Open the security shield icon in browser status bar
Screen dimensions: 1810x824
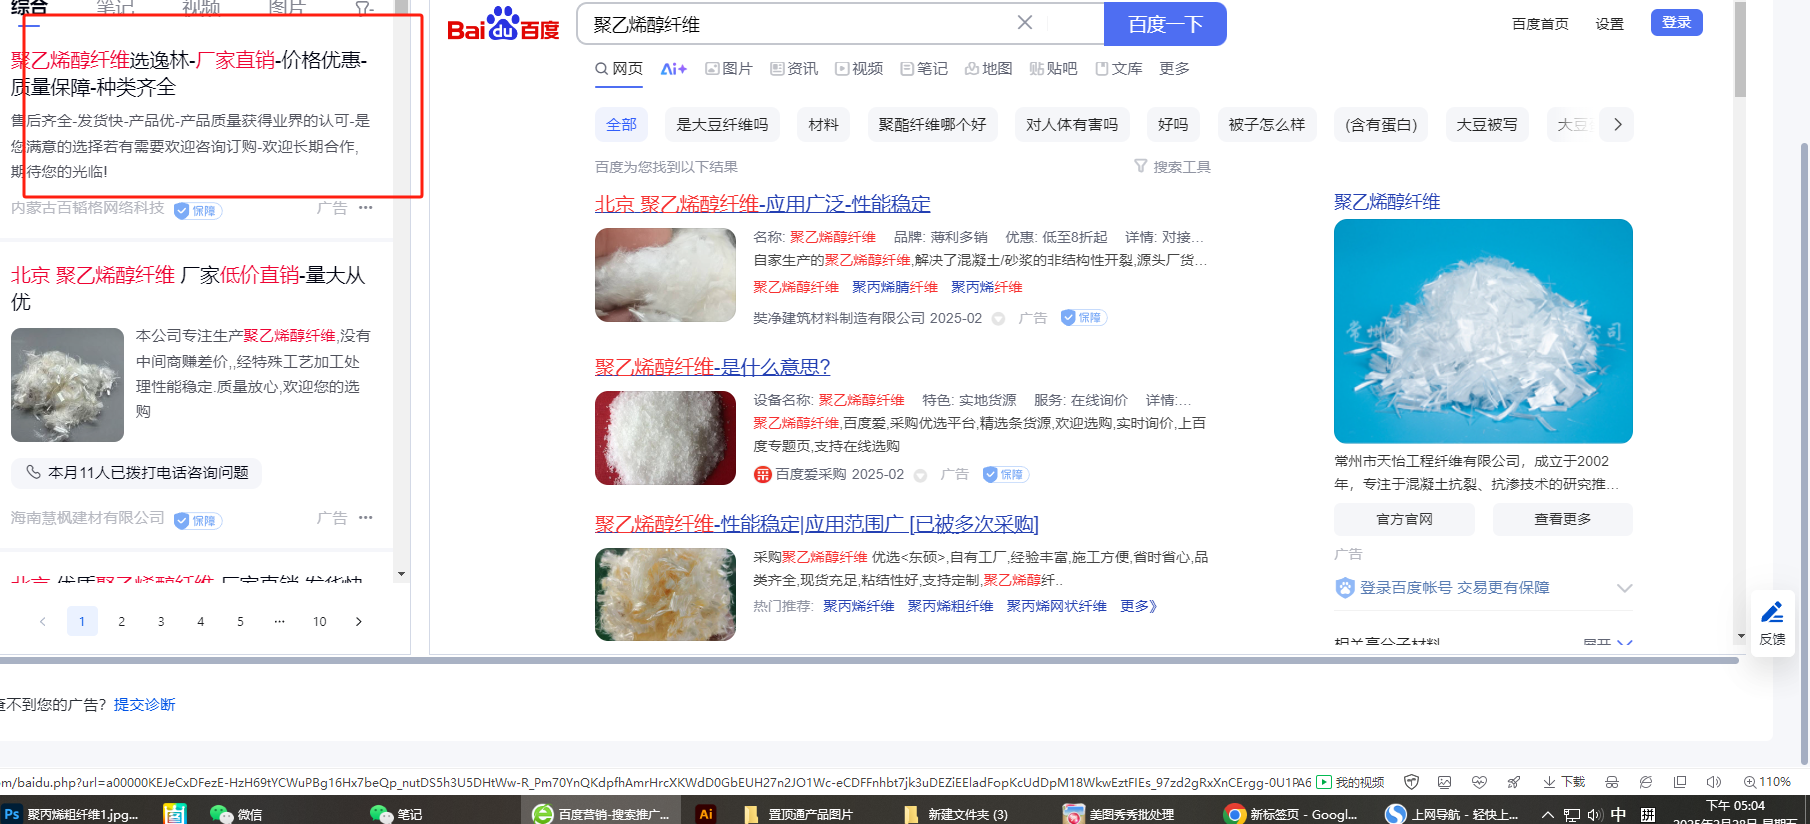(1411, 782)
